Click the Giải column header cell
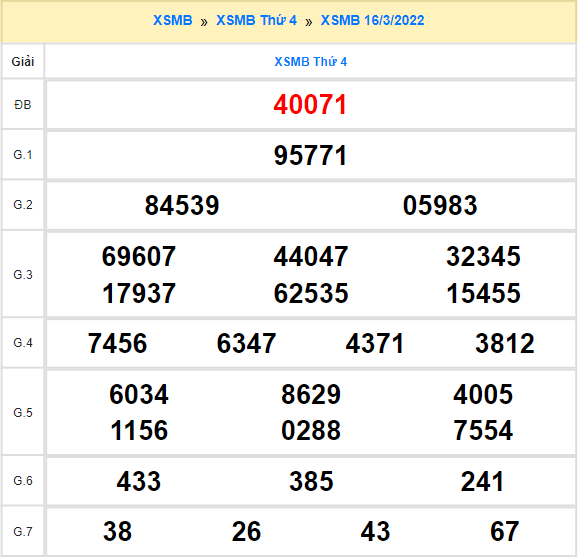The width and height of the screenshot is (579, 558). (23, 62)
